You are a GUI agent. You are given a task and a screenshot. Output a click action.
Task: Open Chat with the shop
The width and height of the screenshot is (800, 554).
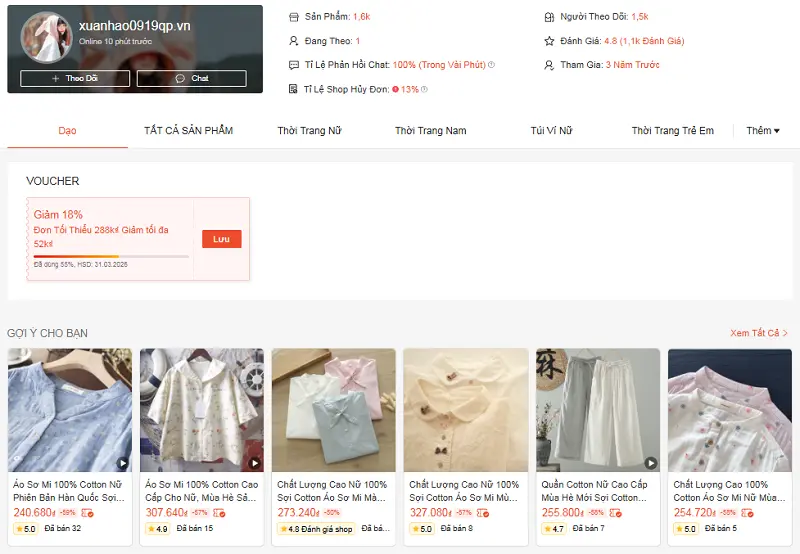tap(192, 78)
